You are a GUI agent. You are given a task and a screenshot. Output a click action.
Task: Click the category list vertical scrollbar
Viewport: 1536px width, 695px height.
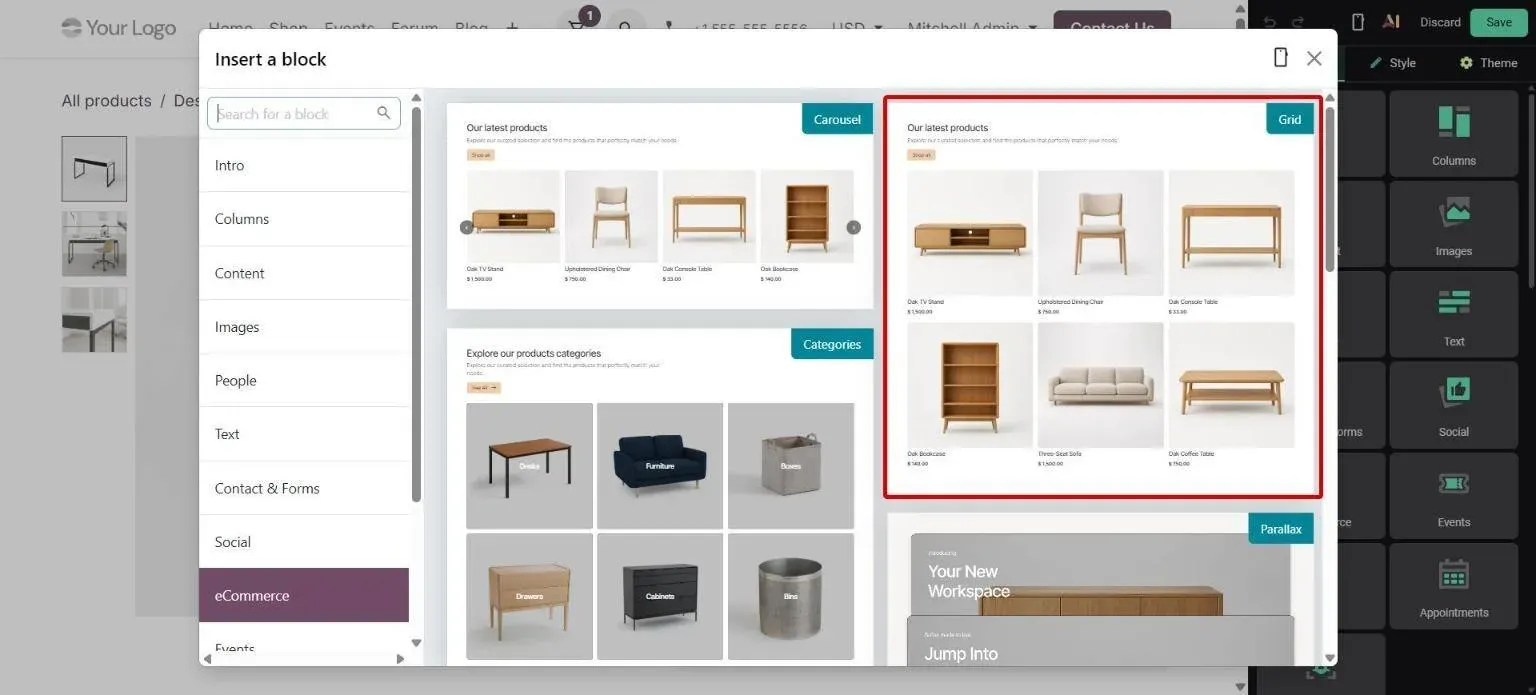pos(416,305)
